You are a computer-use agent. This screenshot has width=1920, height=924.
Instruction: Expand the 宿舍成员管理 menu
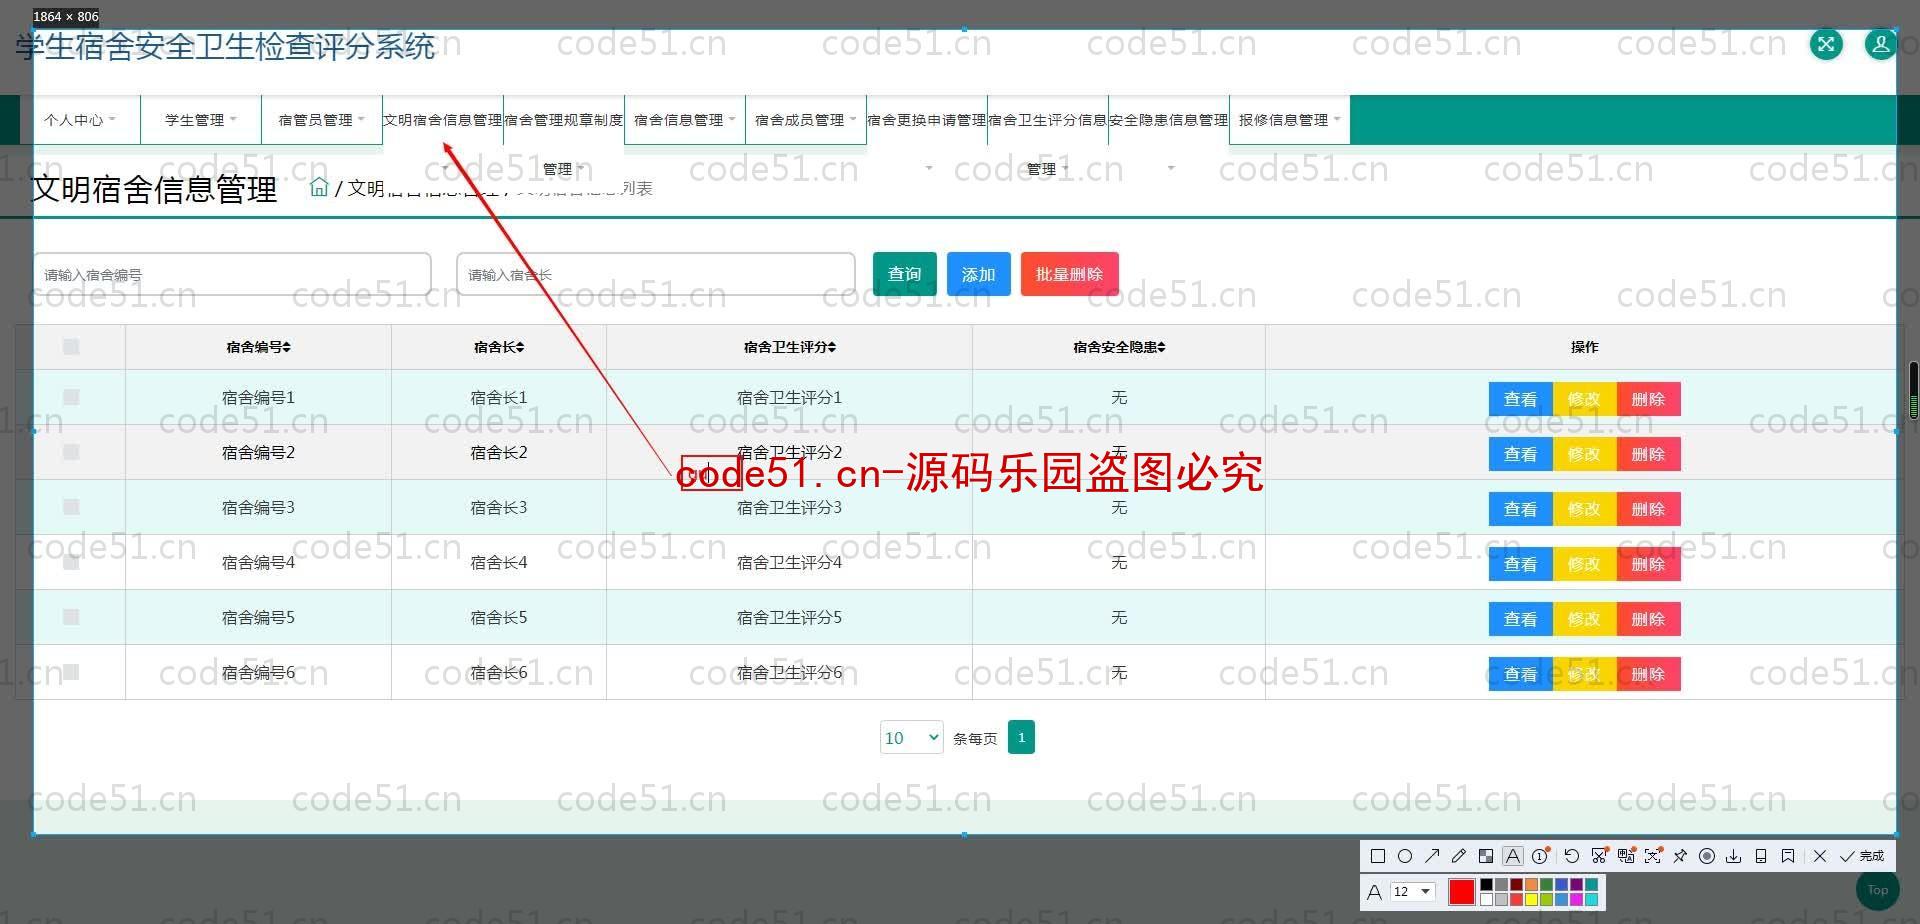(x=806, y=120)
